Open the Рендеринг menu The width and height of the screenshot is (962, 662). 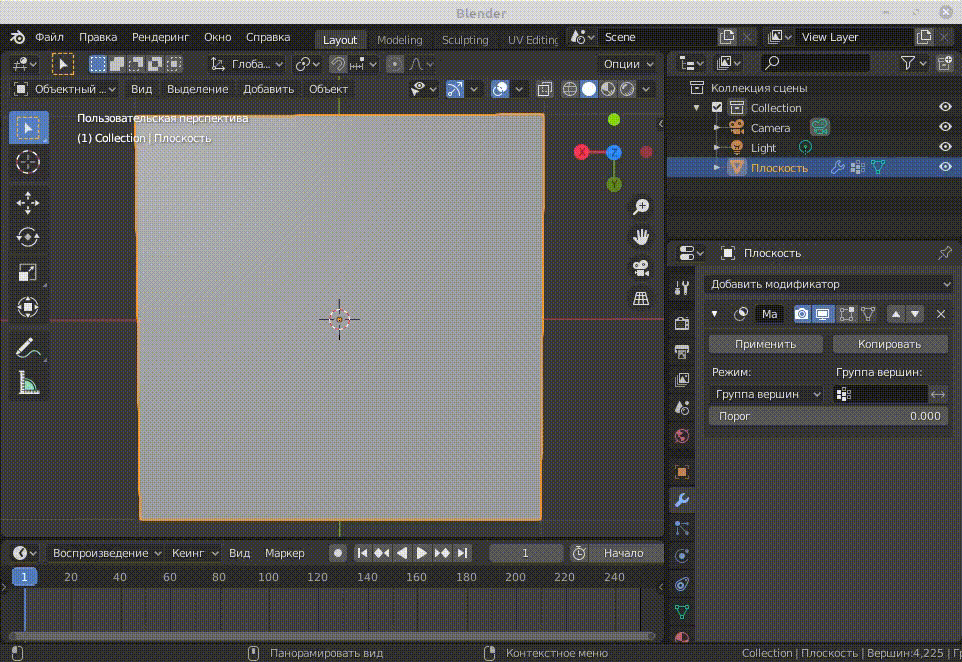tap(160, 37)
